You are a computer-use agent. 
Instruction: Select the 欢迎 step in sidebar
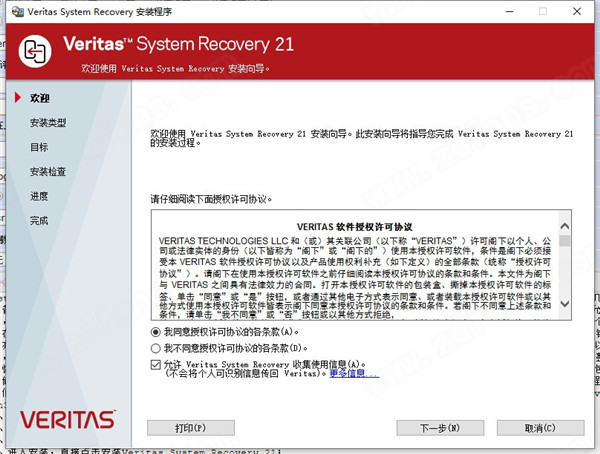tap(40, 98)
